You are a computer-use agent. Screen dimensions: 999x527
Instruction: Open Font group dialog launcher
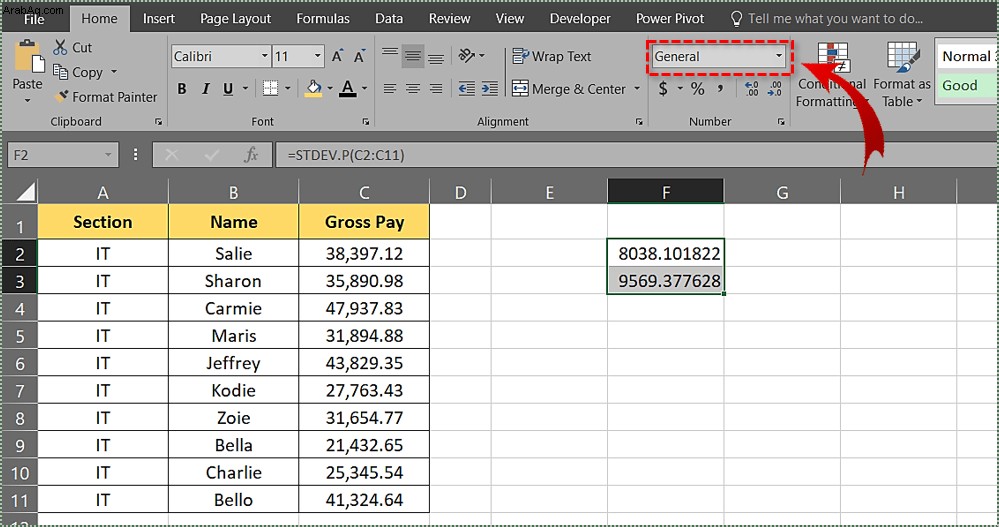coord(366,122)
